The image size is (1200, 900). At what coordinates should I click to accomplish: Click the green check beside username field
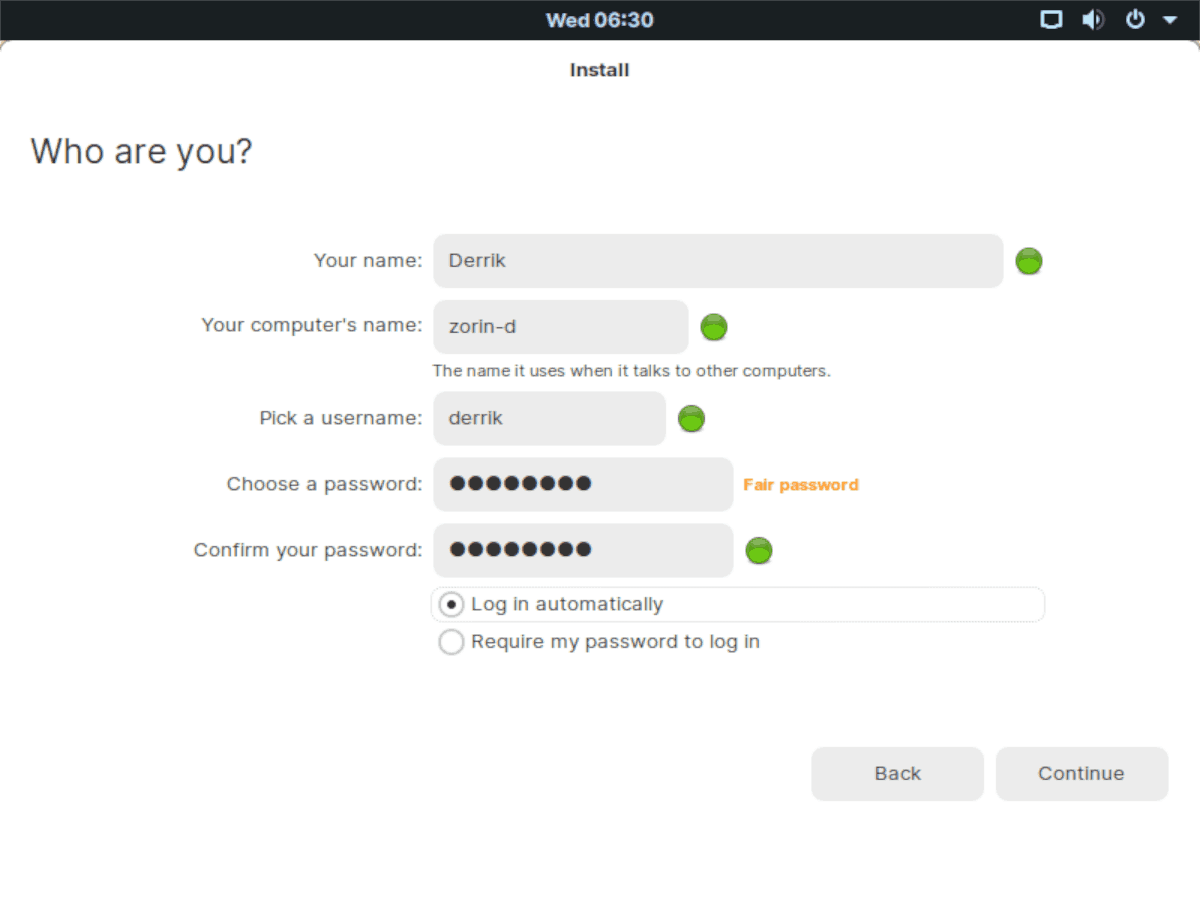coord(692,419)
